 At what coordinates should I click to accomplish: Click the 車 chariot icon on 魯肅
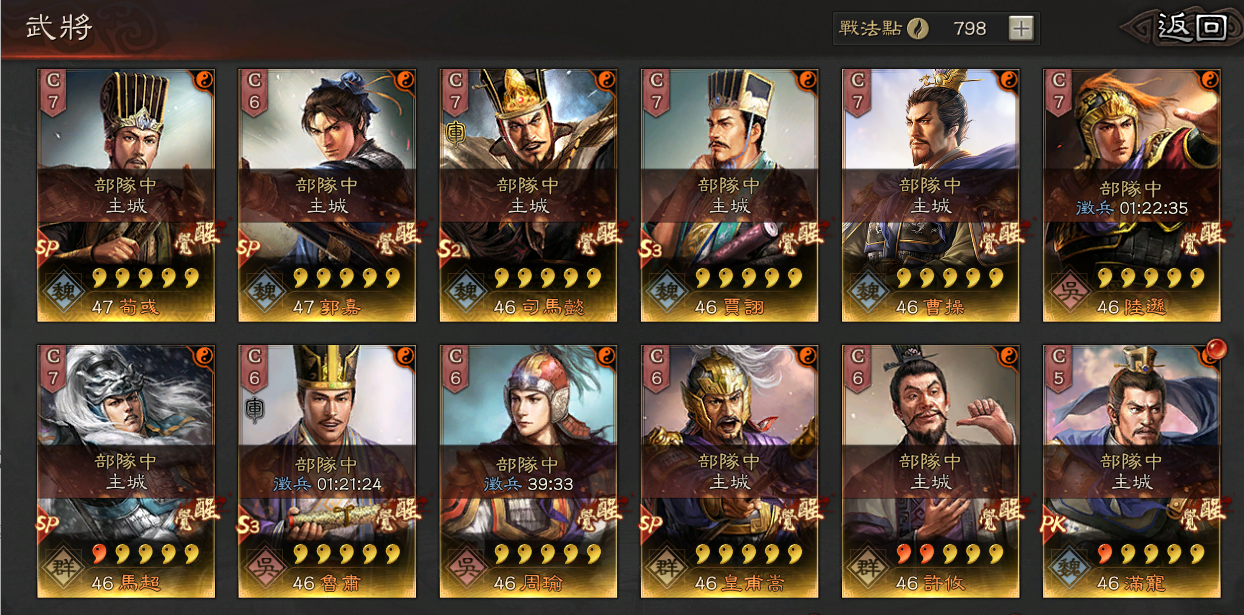click(x=254, y=409)
